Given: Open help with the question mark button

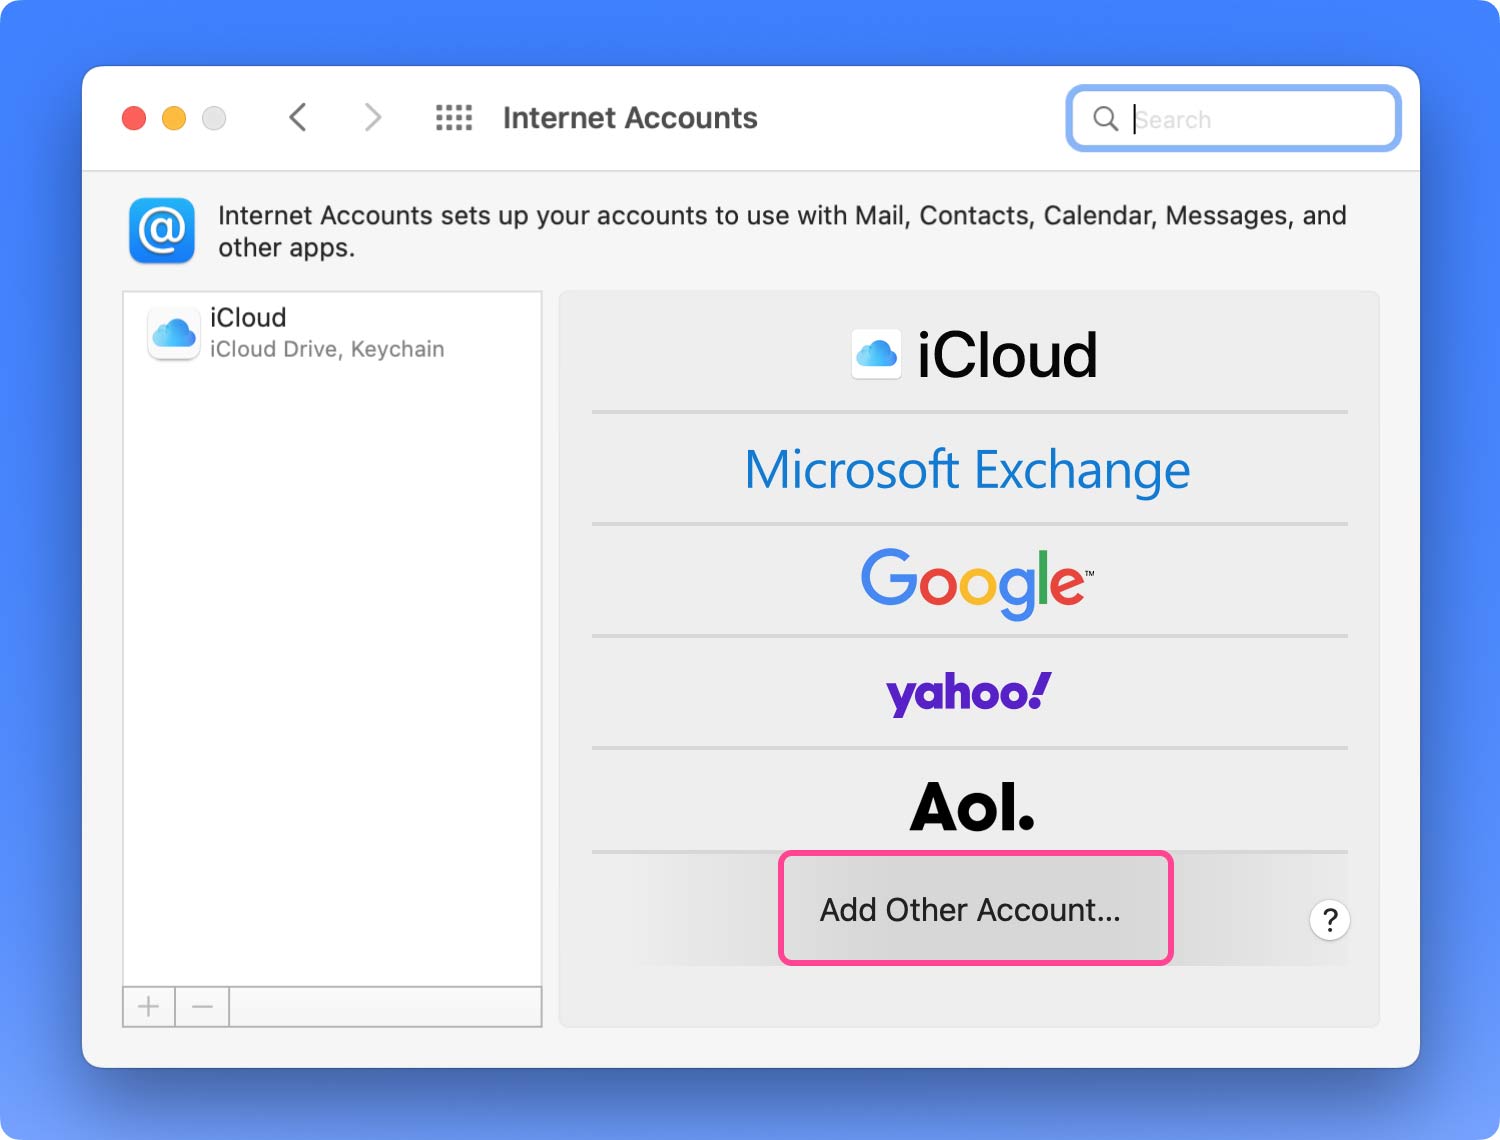Looking at the screenshot, I should (x=1330, y=920).
